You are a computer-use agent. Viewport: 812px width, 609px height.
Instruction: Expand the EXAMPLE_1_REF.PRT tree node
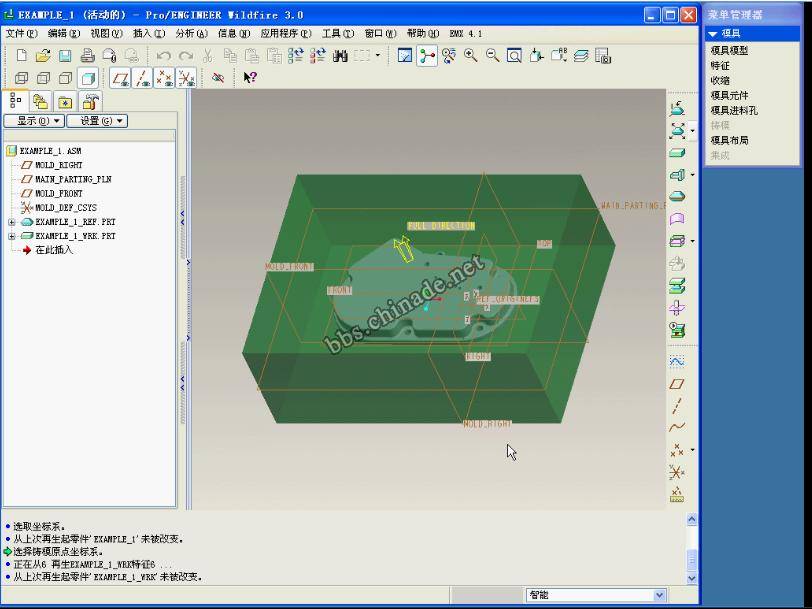tap(12, 222)
